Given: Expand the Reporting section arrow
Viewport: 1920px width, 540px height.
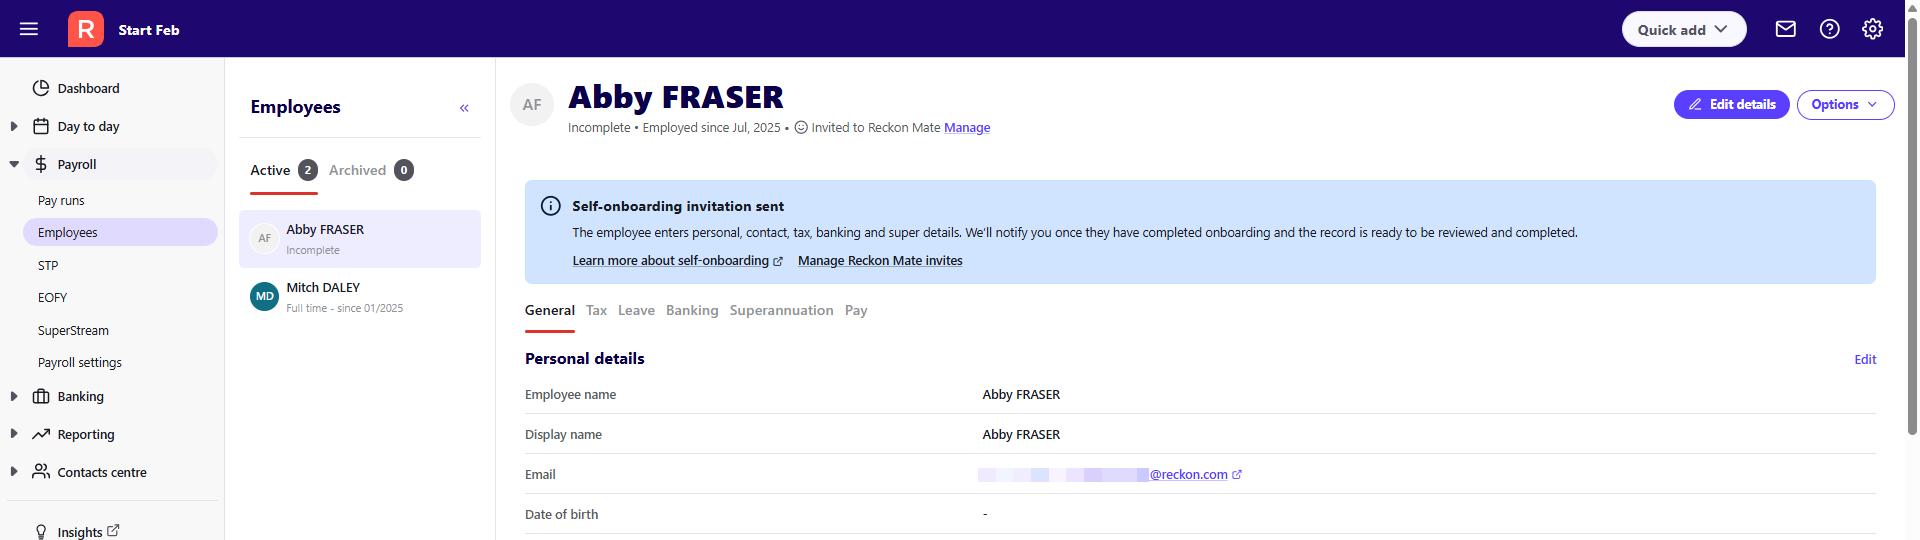Looking at the screenshot, I should click(x=14, y=434).
